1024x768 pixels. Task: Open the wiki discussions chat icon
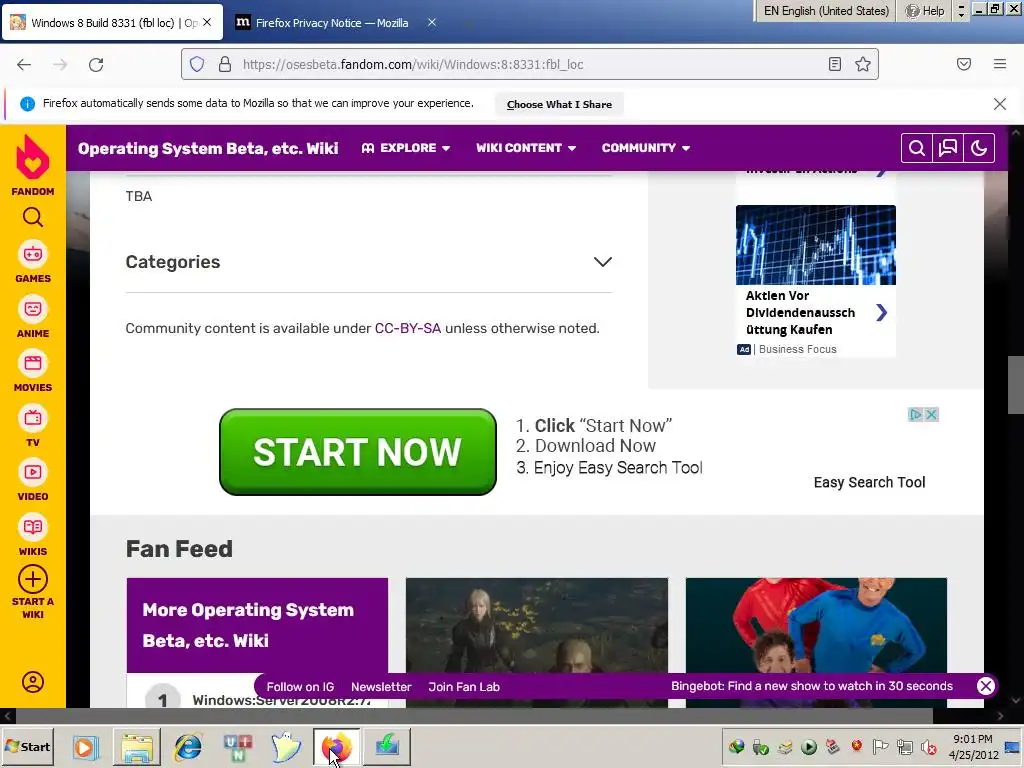coord(948,148)
